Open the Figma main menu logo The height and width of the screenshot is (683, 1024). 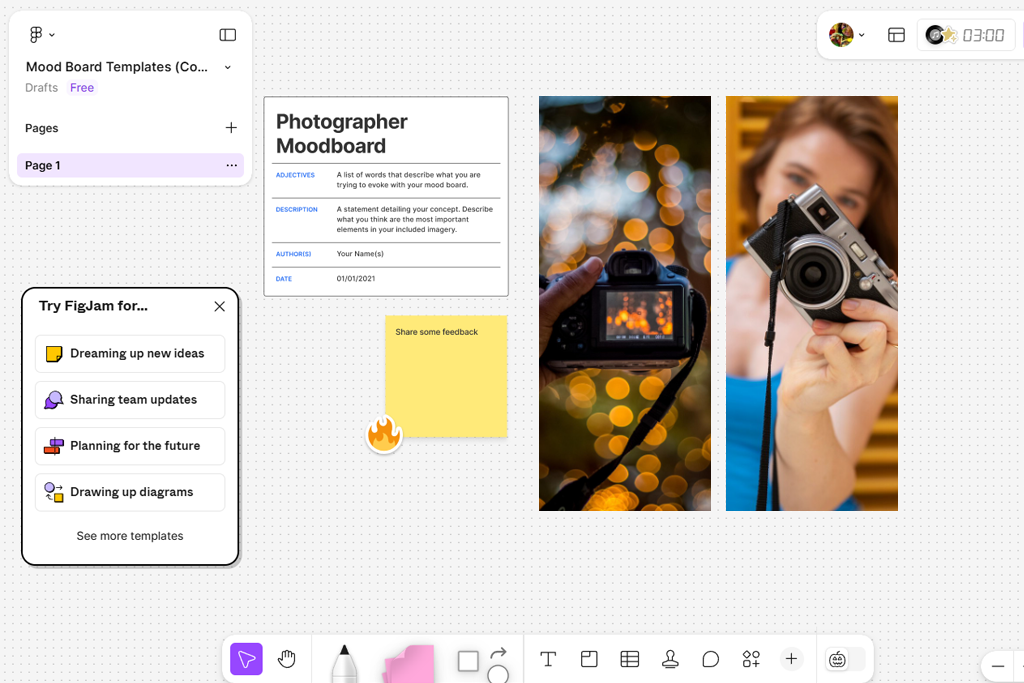[36, 35]
